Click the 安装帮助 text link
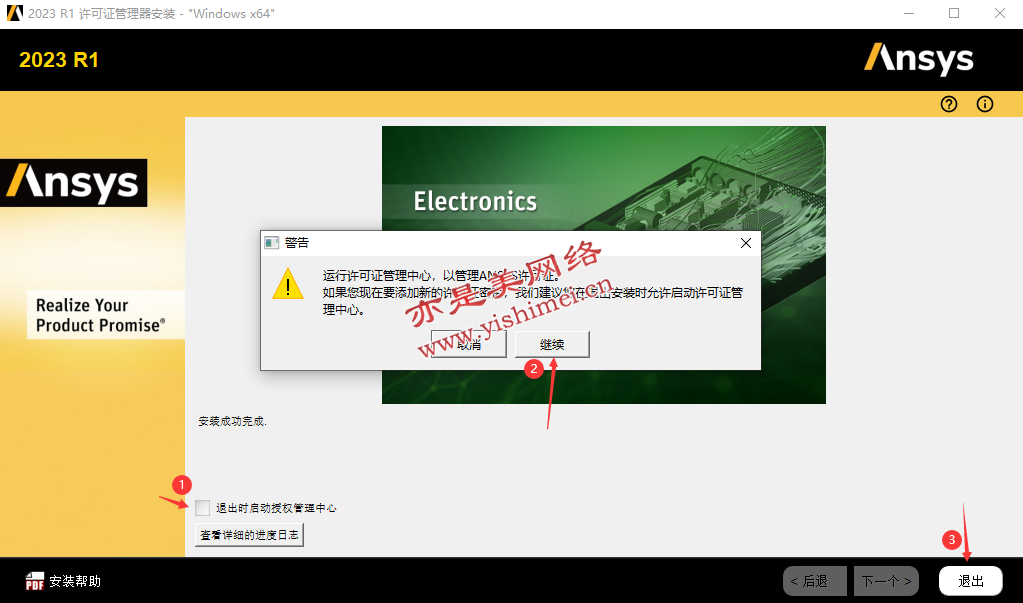Viewport: 1023px width, 603px height. (75, 581)
